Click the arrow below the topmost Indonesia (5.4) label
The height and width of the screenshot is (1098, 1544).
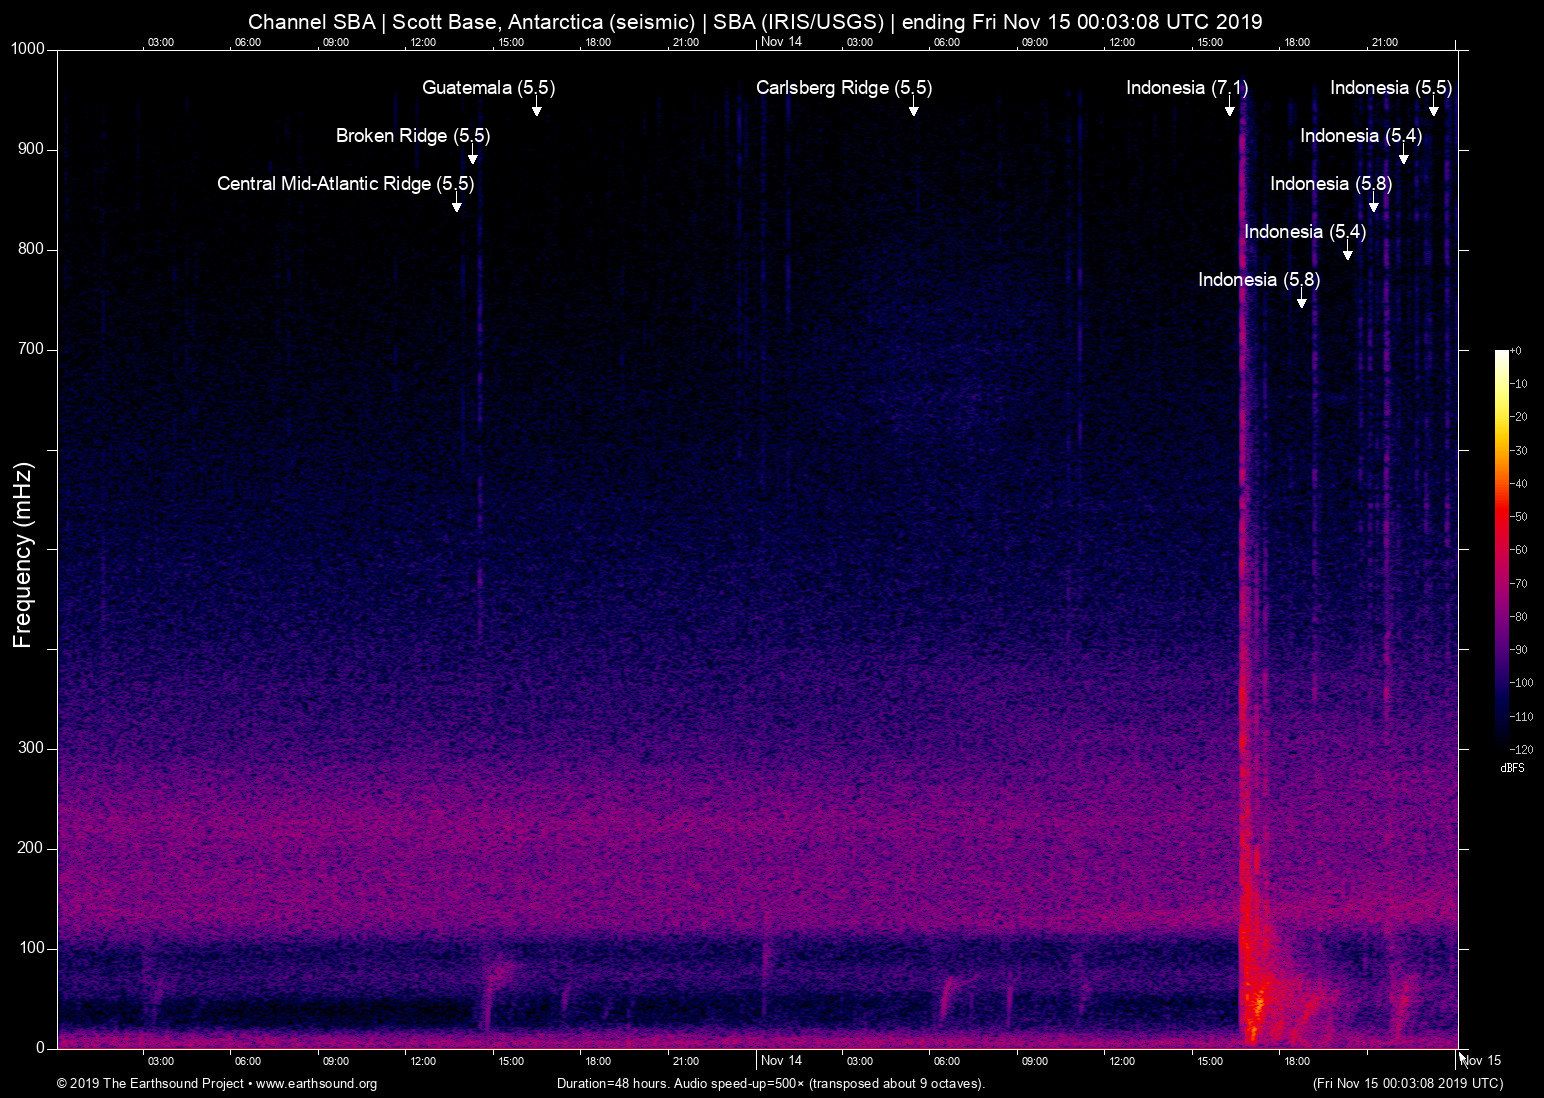point(1403,157)
